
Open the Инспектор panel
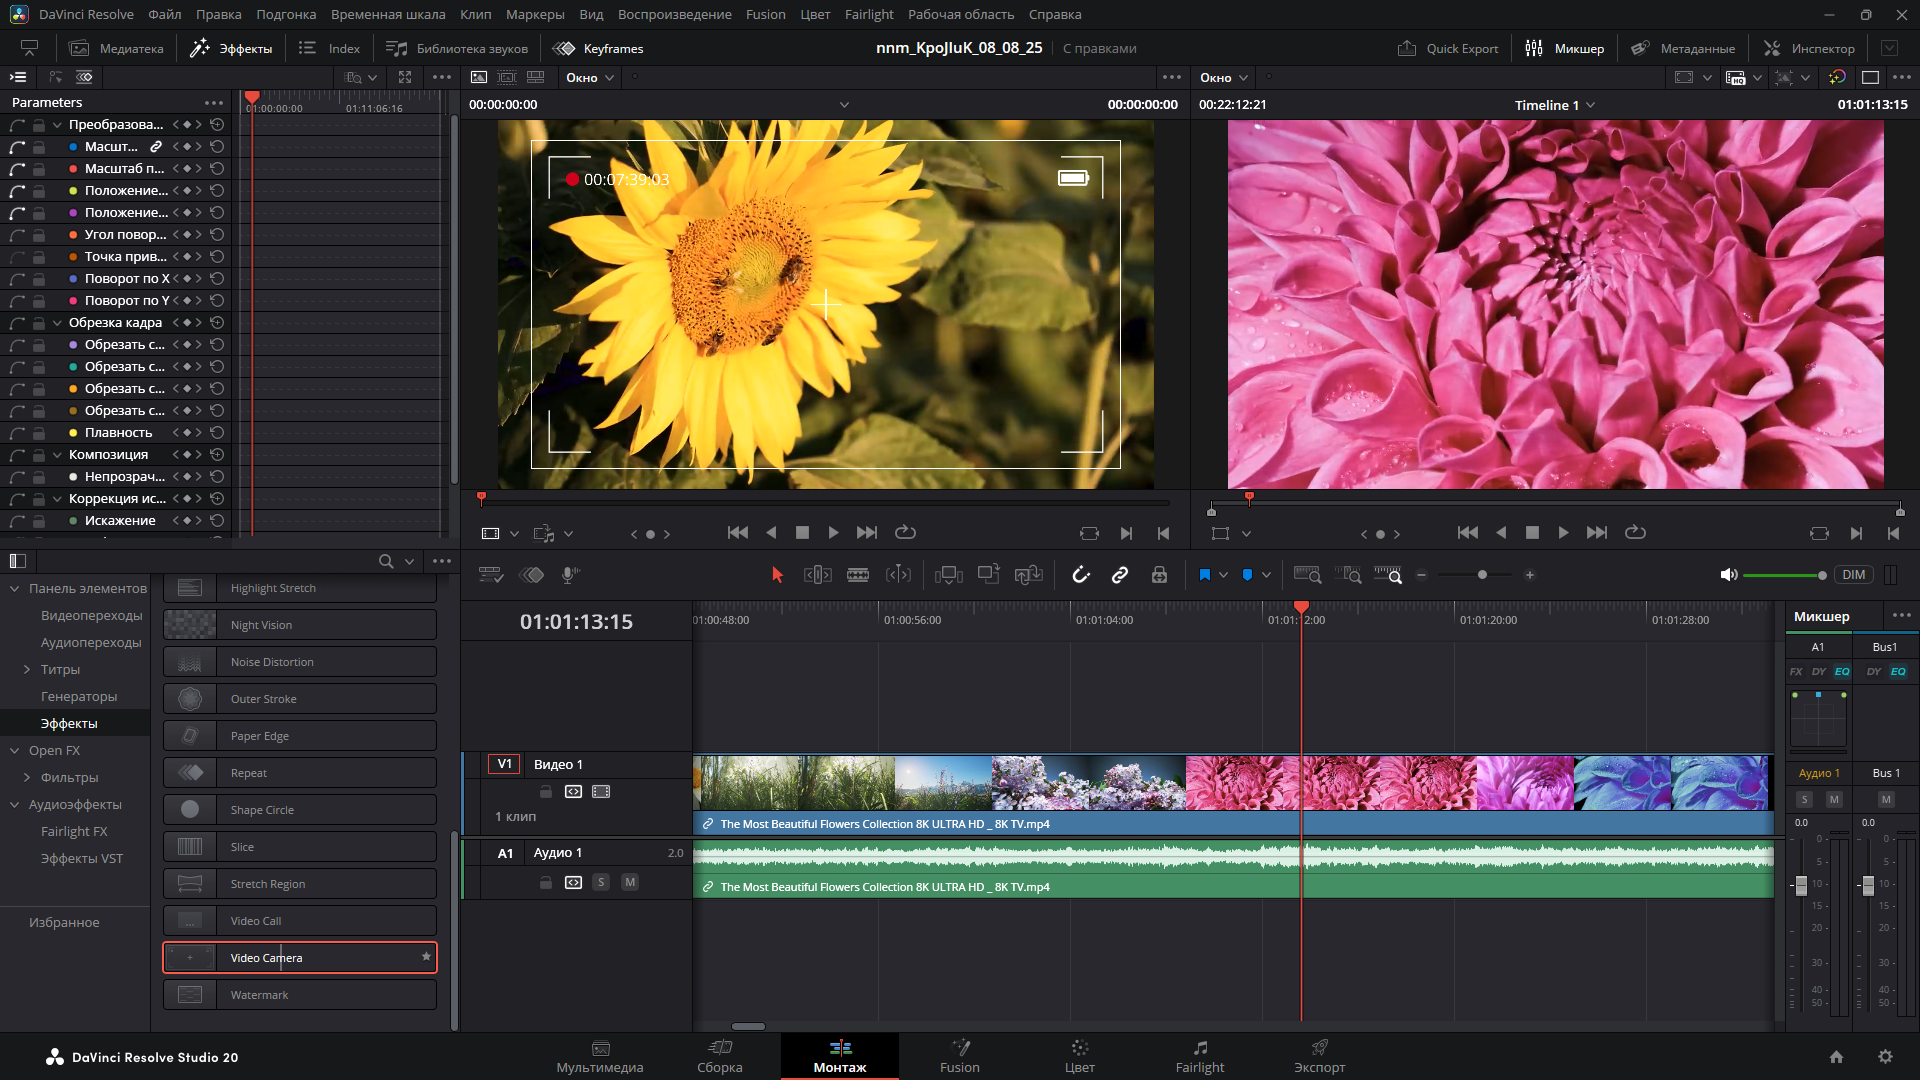[1809, 48]
